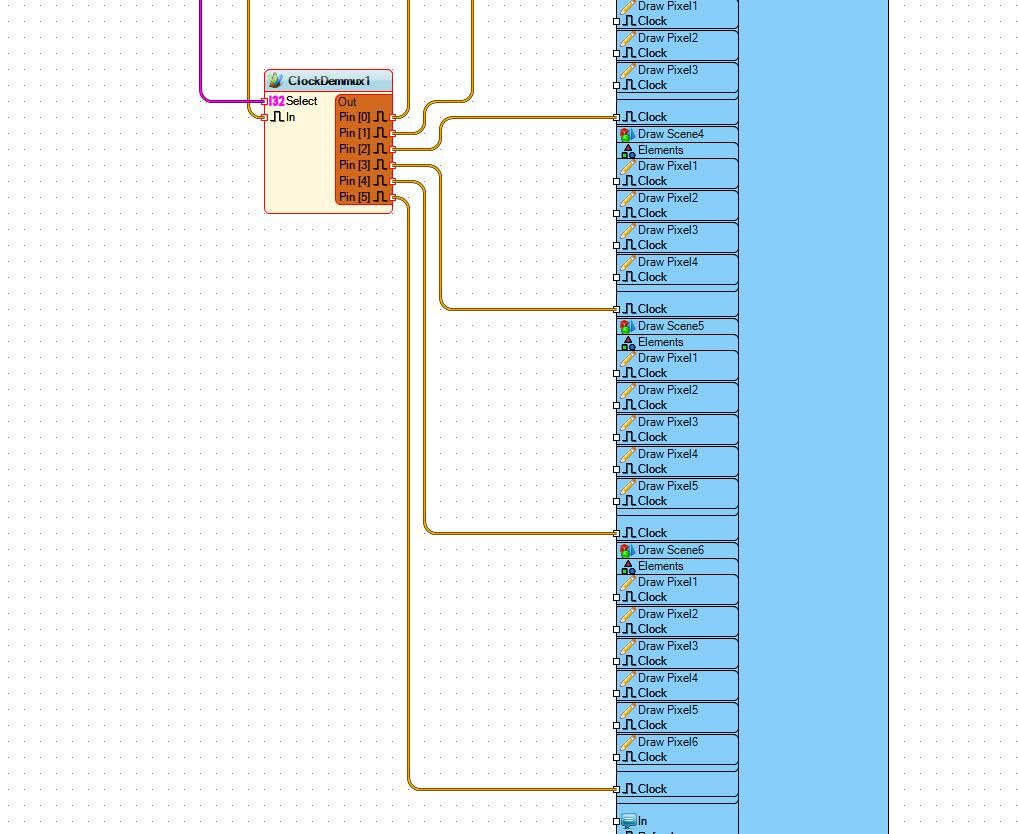The width and height of the screenshot is (1018, 834).
Task: Select Draw Pixel4 element in Scene4
Action: 677,269
